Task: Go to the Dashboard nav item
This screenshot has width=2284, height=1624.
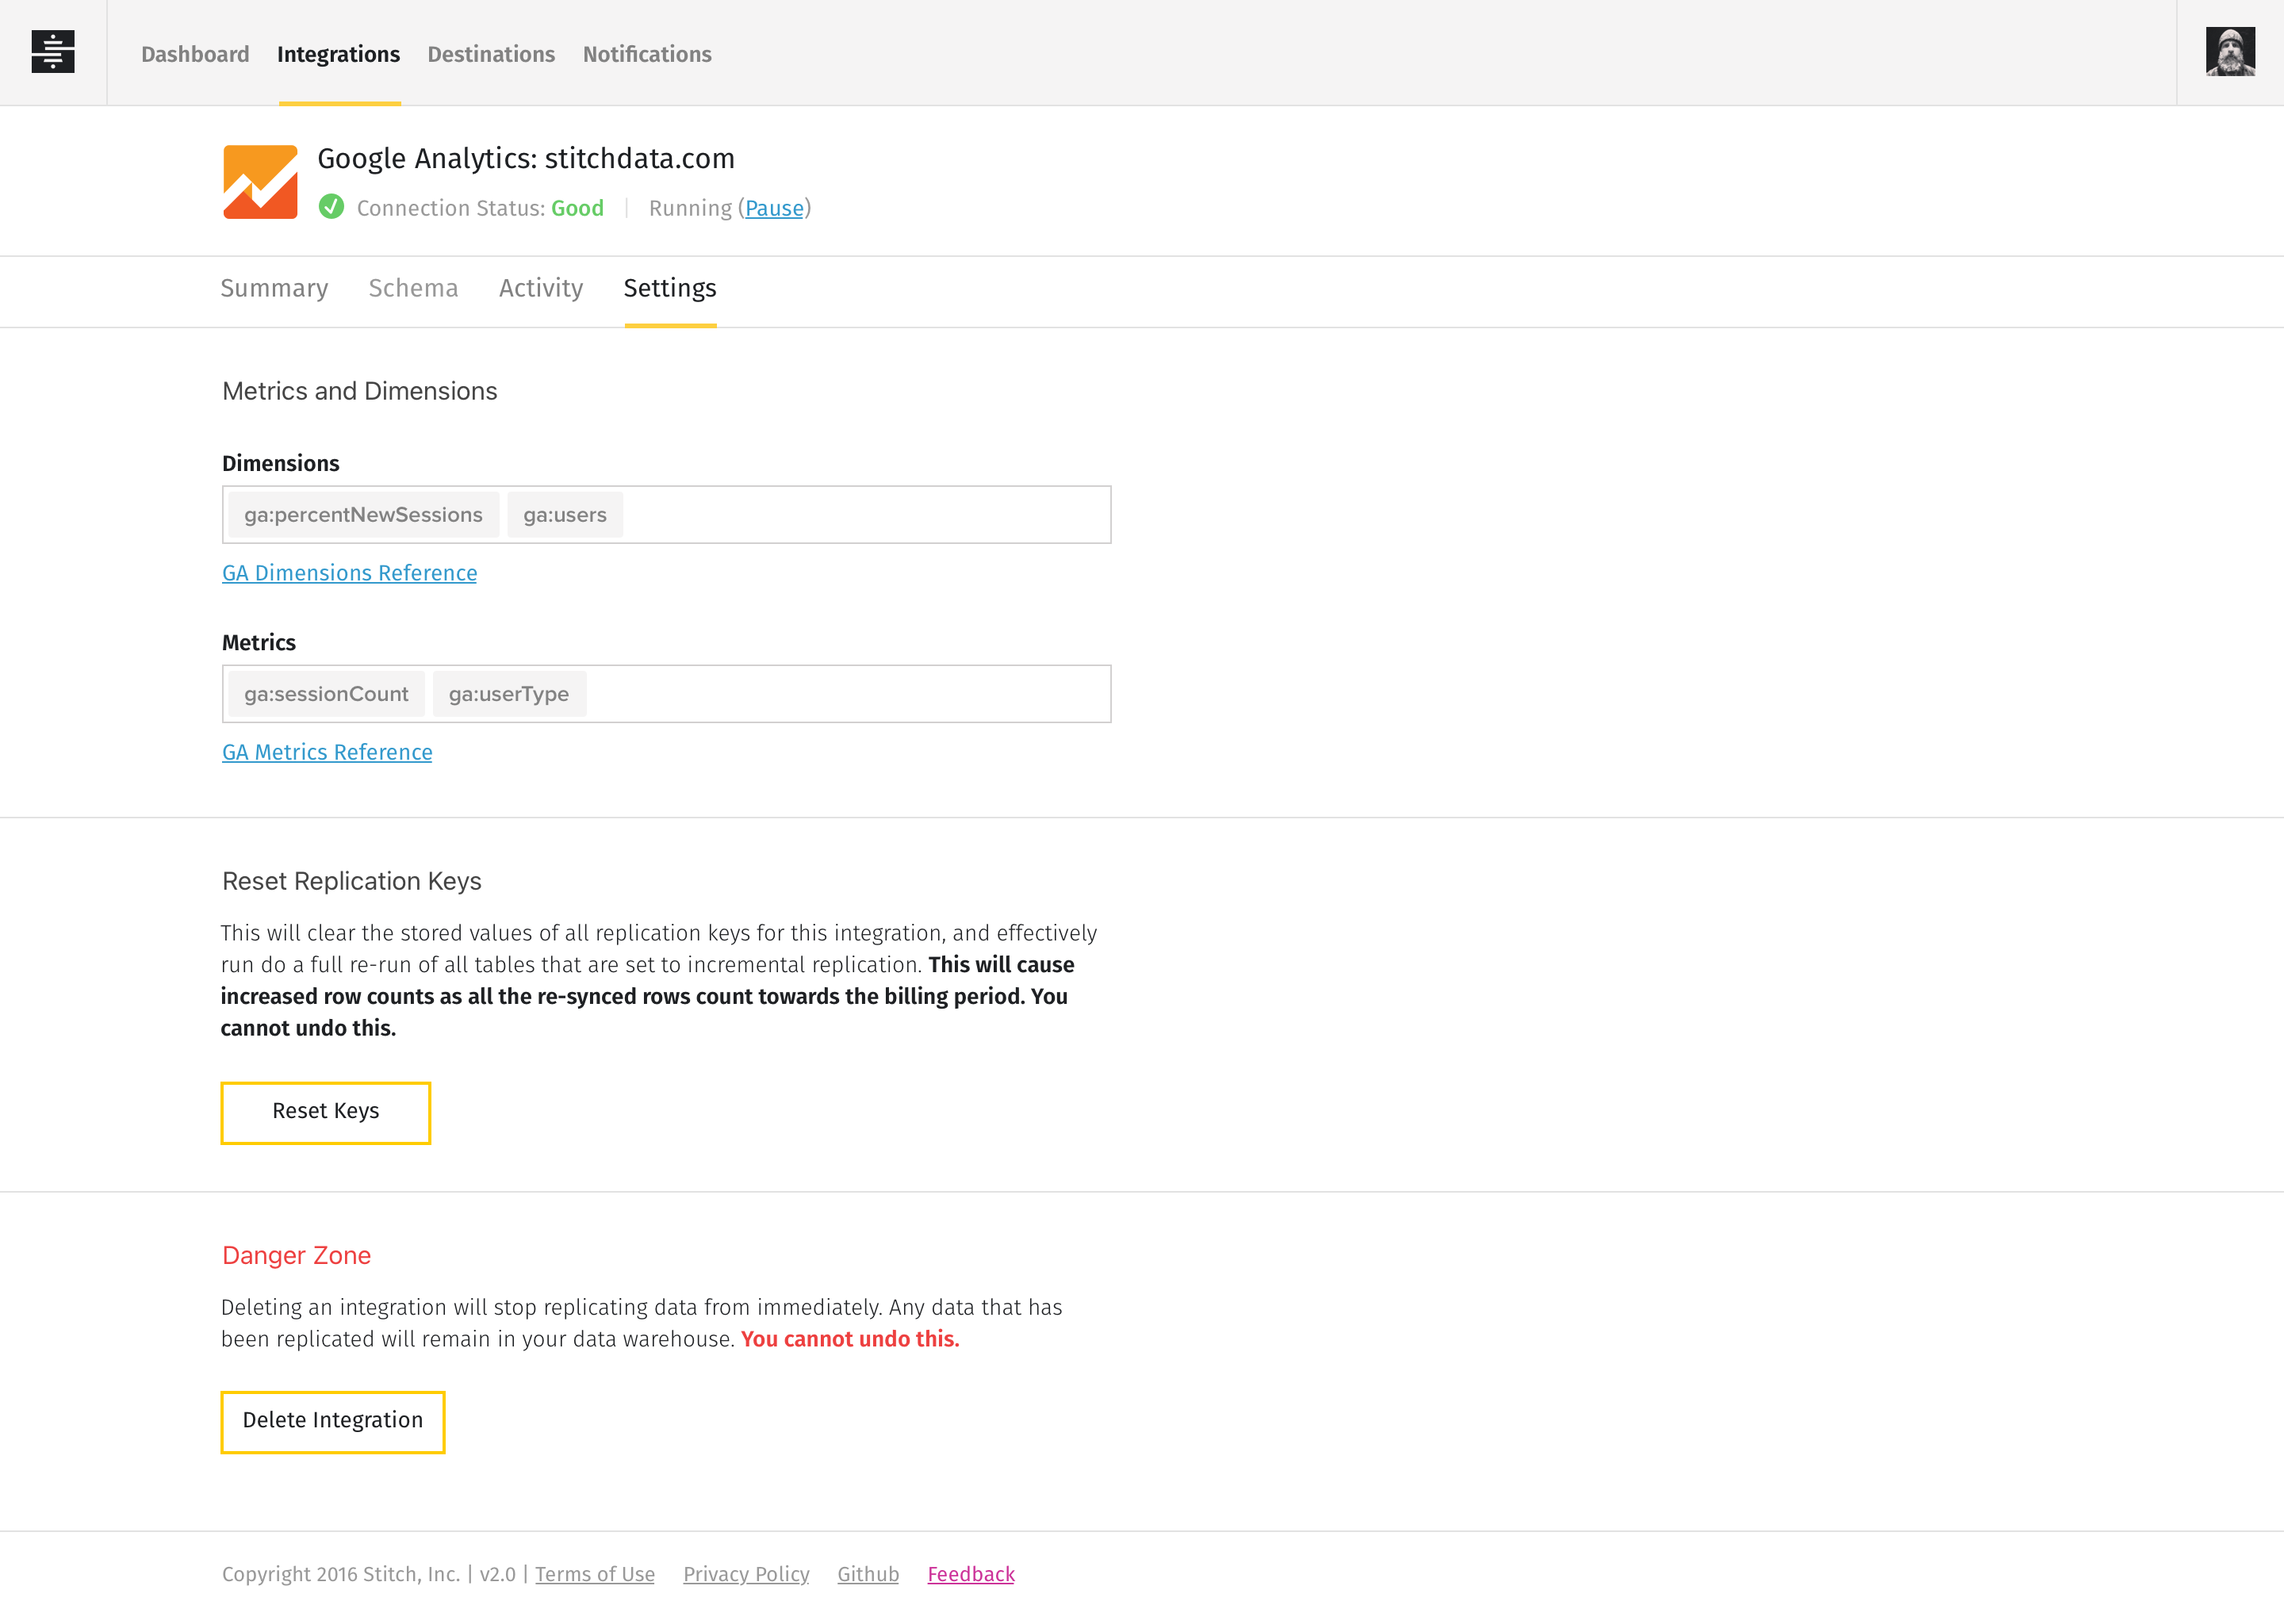Action: tap(195, 54)
